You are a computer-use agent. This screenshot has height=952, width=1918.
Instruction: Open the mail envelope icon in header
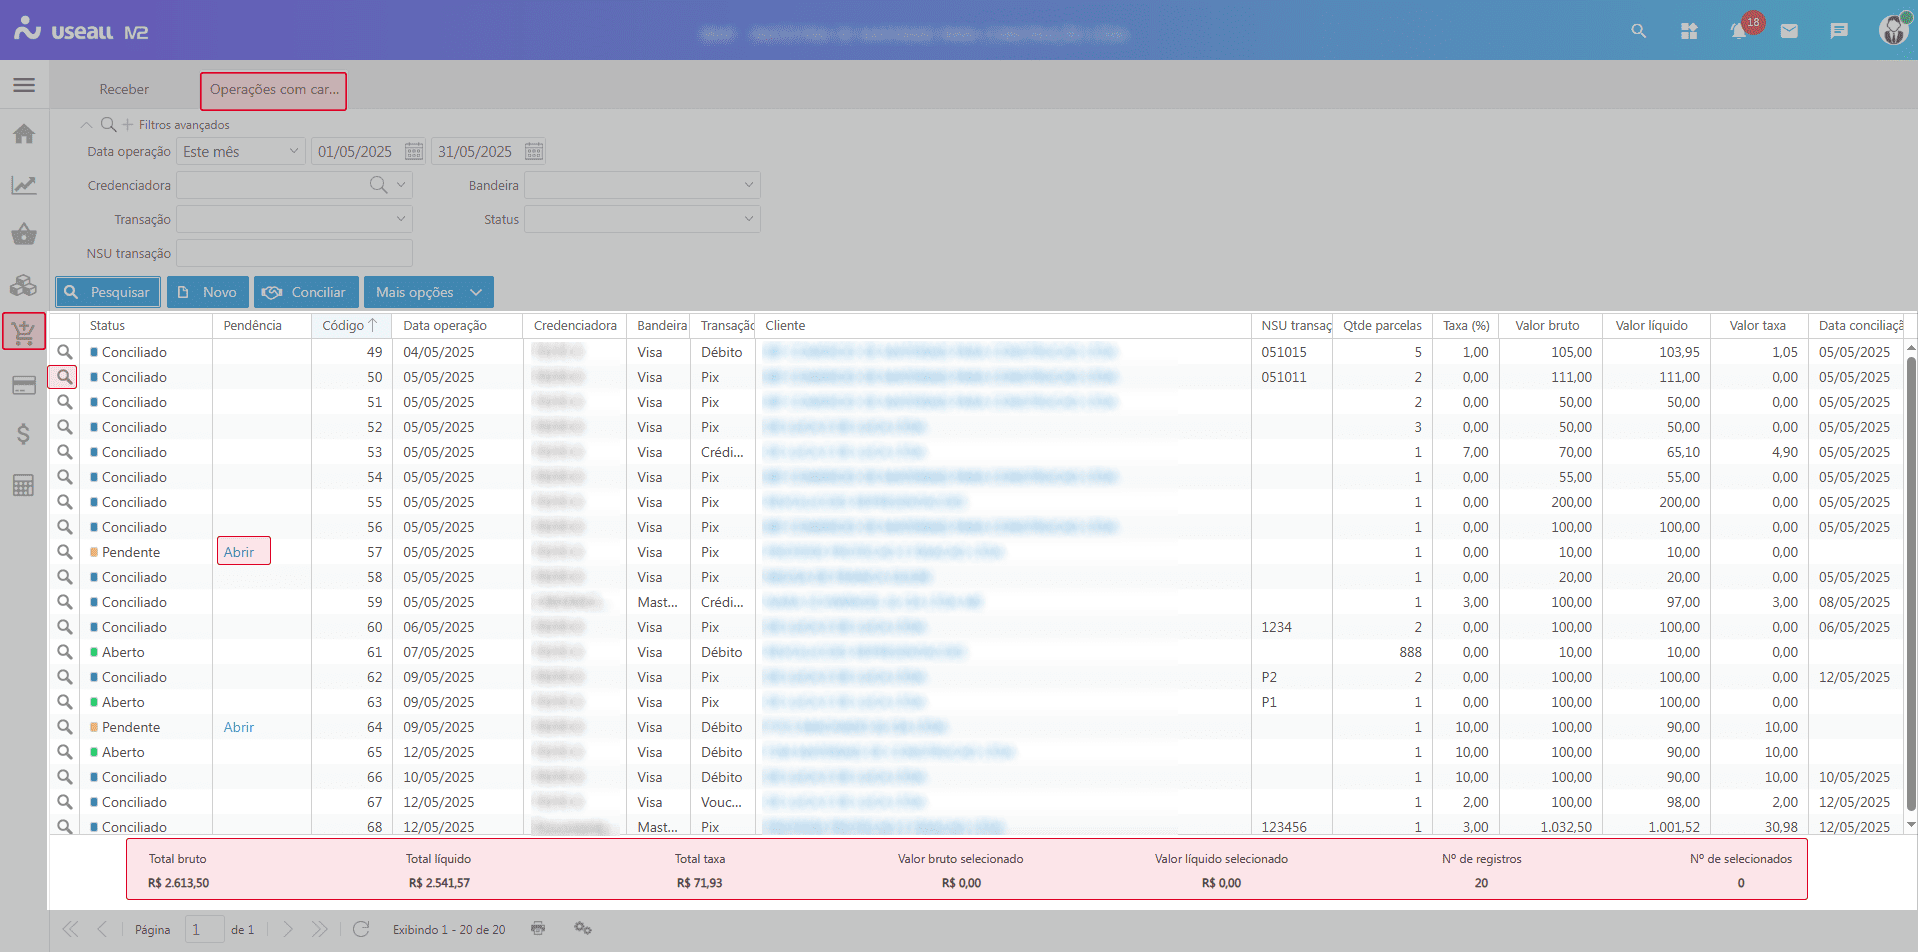click(1789, 31)
